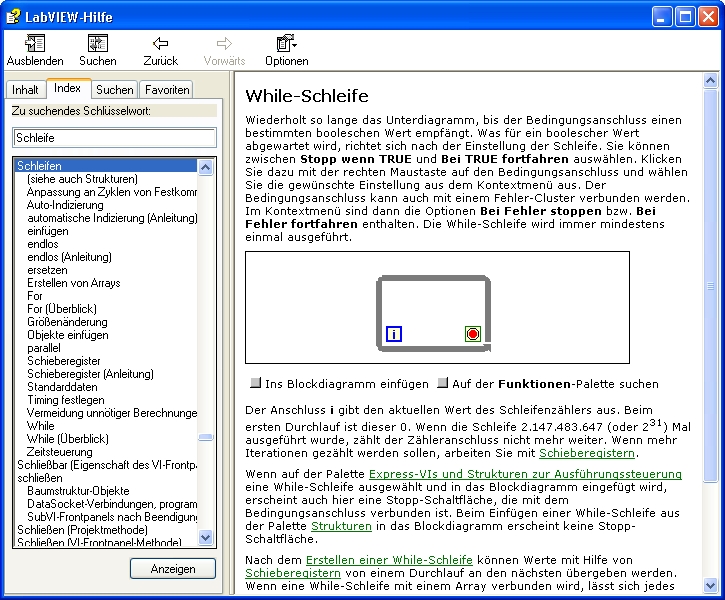Open Express-VIs und Strukturen zur Ausführungssteuerung link
725x600 pixels.
(x=525, y=474)
